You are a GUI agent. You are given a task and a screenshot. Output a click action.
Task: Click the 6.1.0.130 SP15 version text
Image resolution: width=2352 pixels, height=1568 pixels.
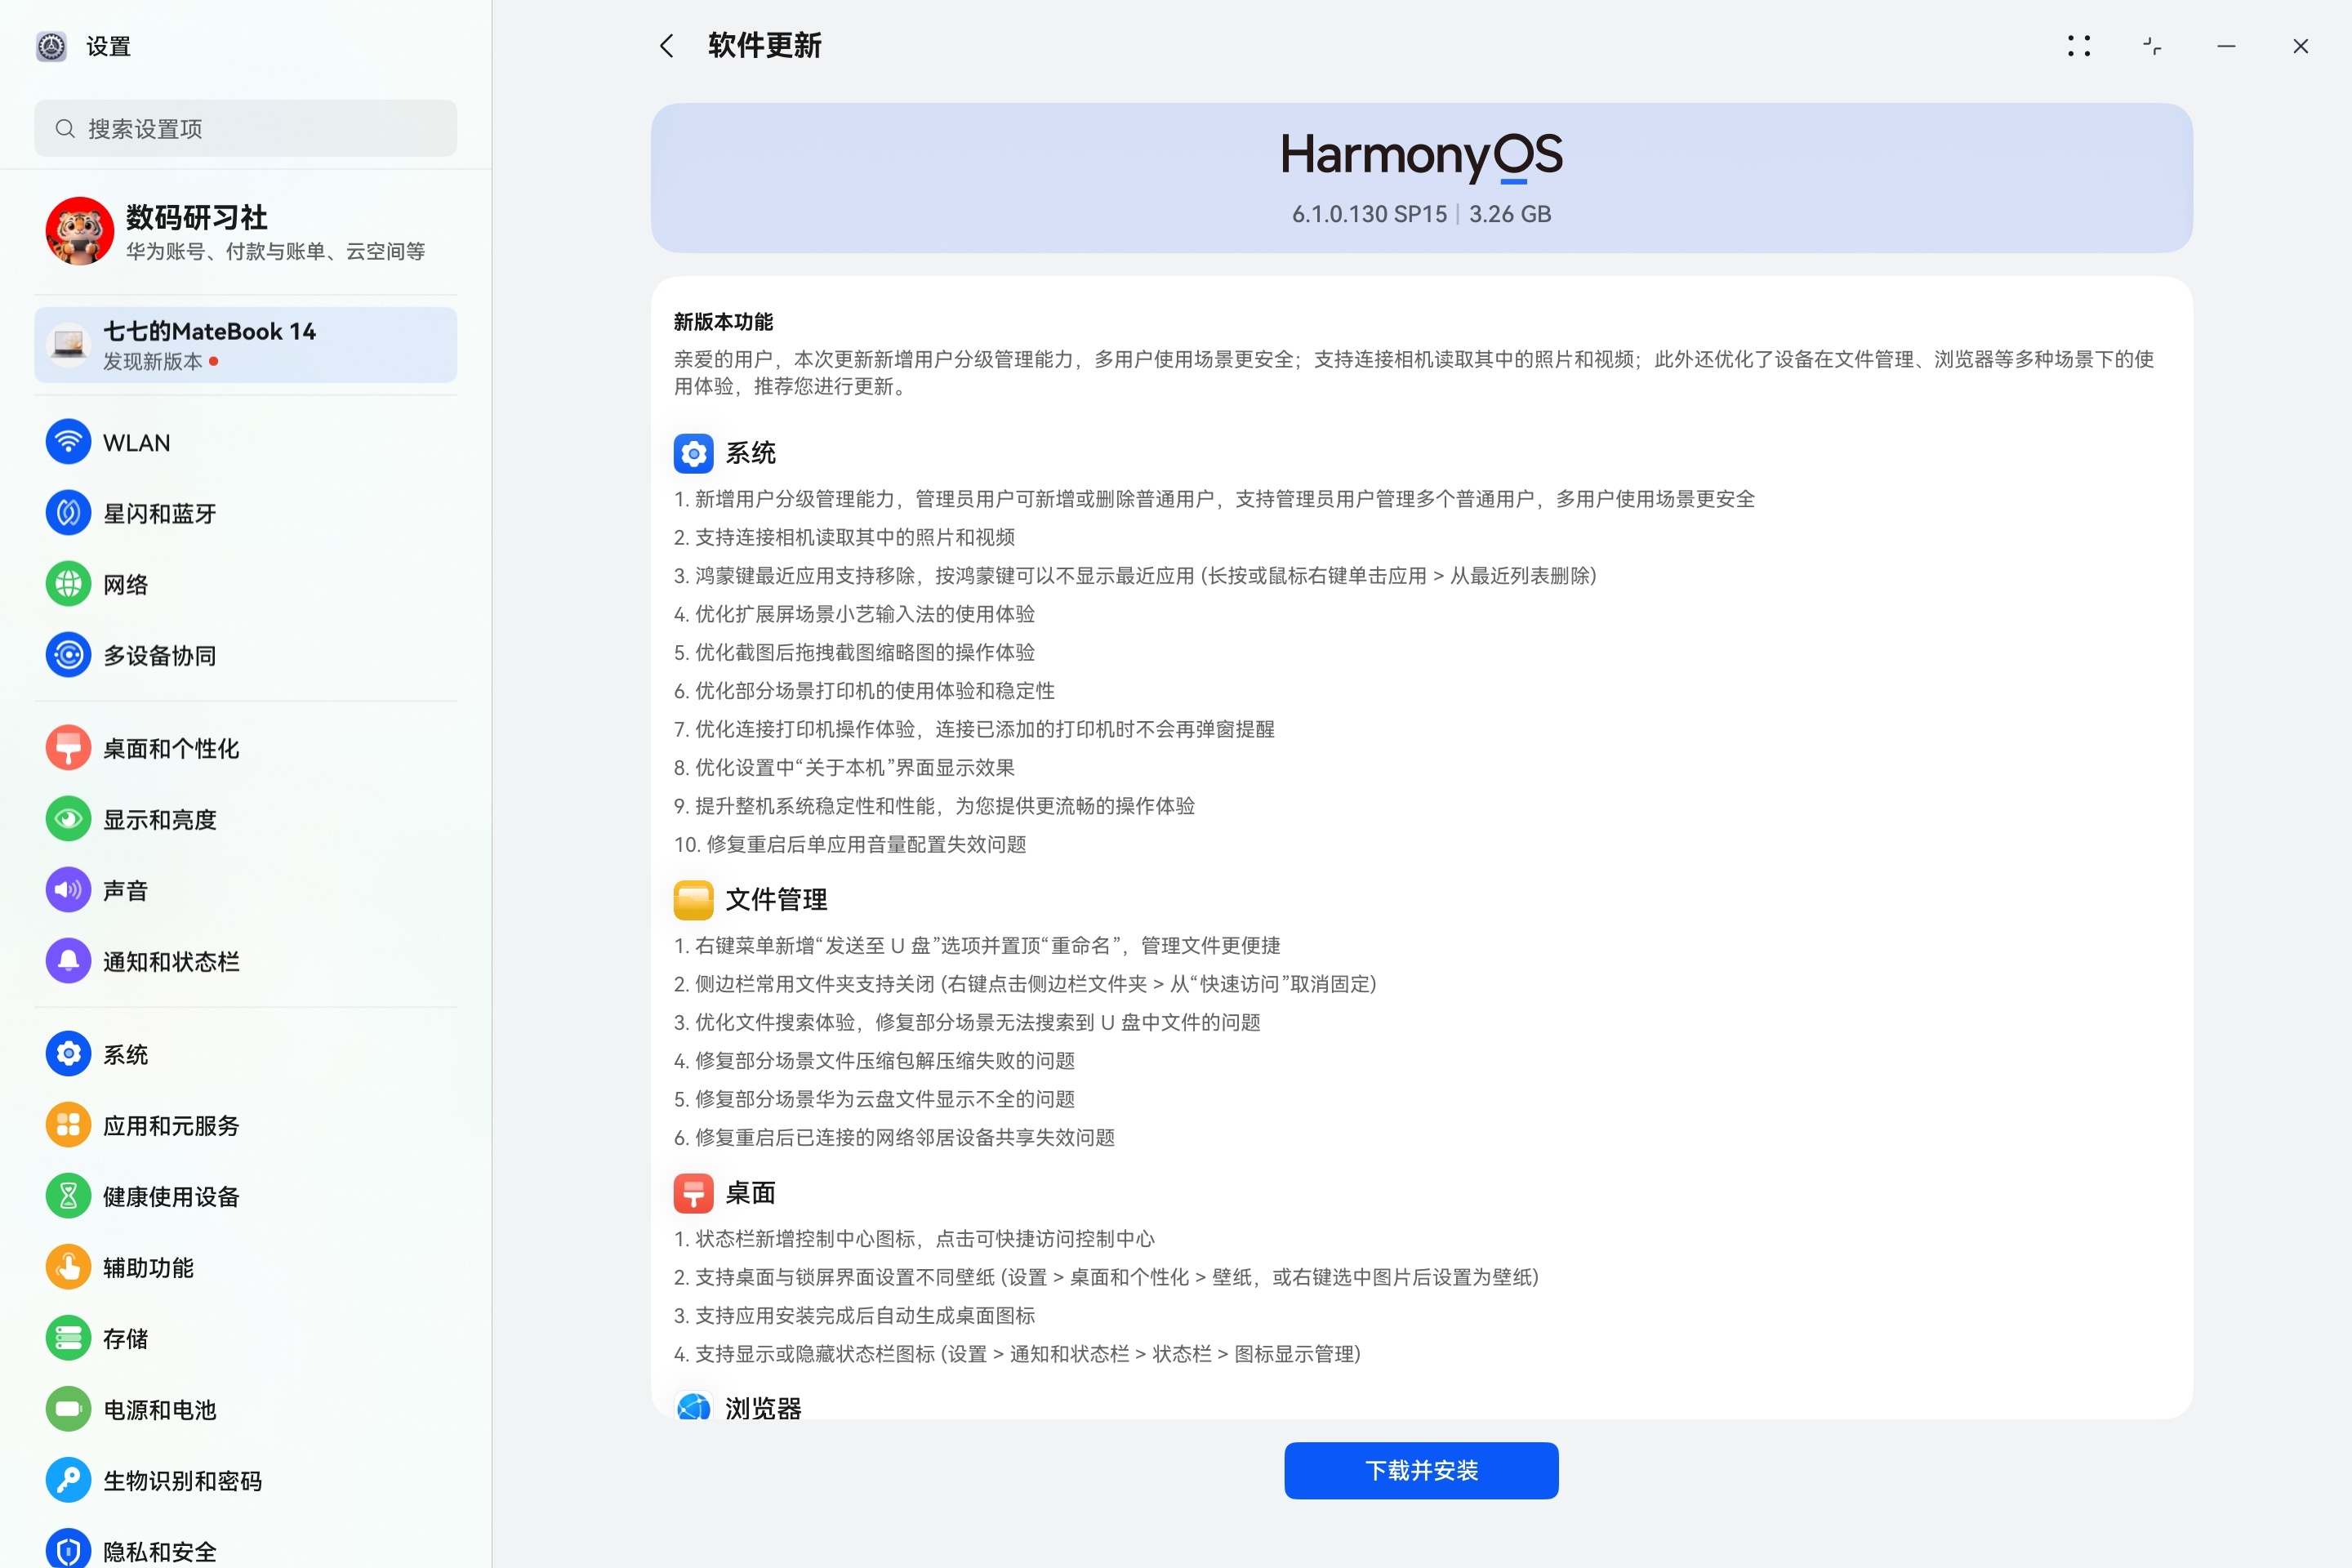click(x=1369, y=214)
